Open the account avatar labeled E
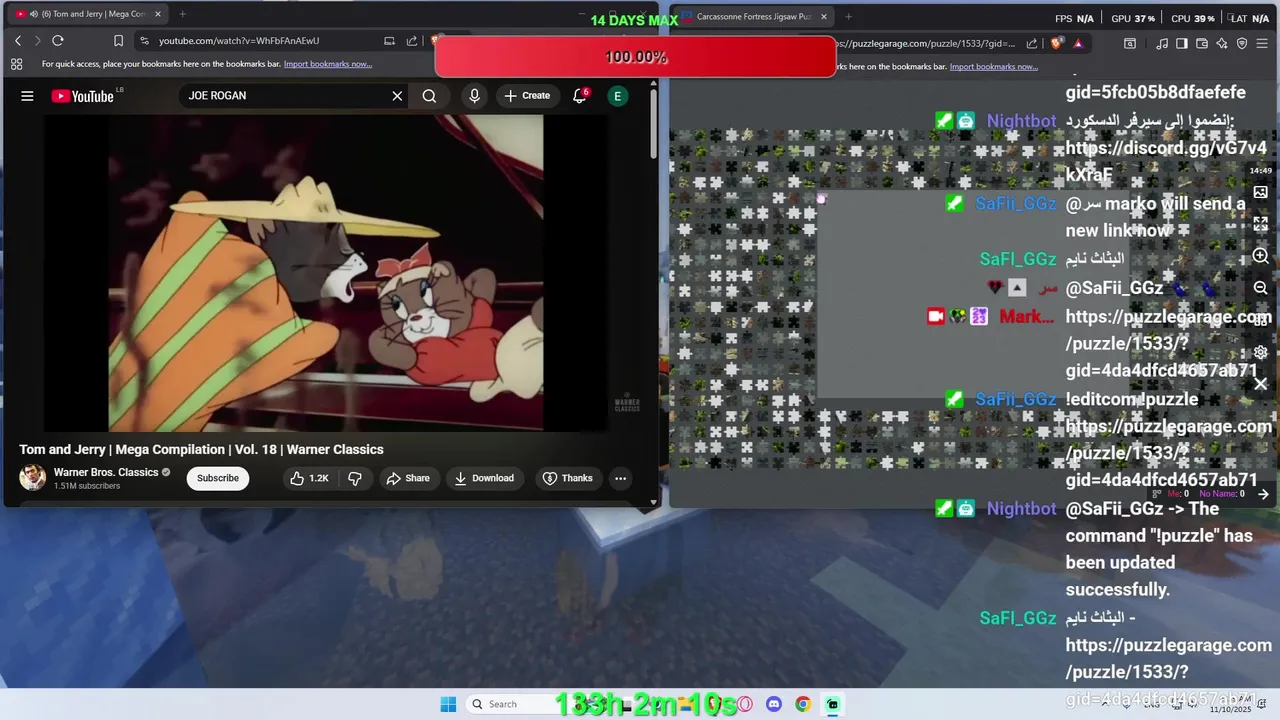 tap(618, 96)
